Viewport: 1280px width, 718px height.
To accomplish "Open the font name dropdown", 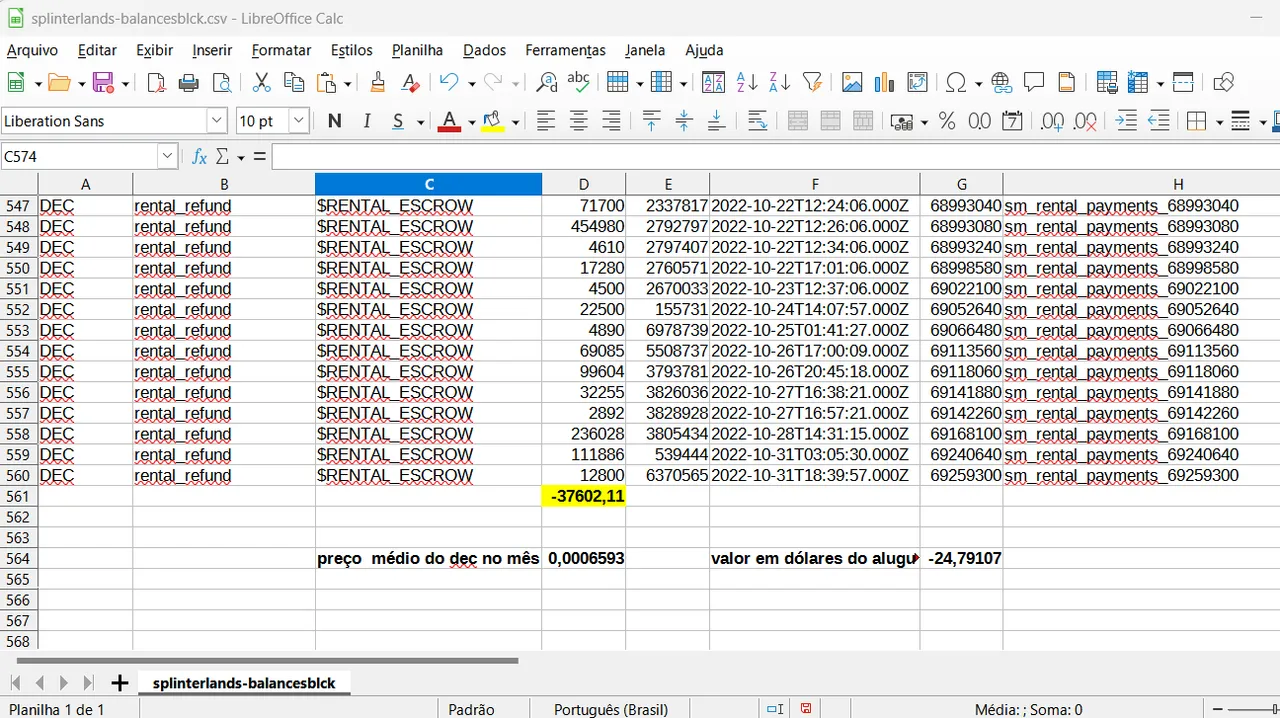I will pos(217,121).
